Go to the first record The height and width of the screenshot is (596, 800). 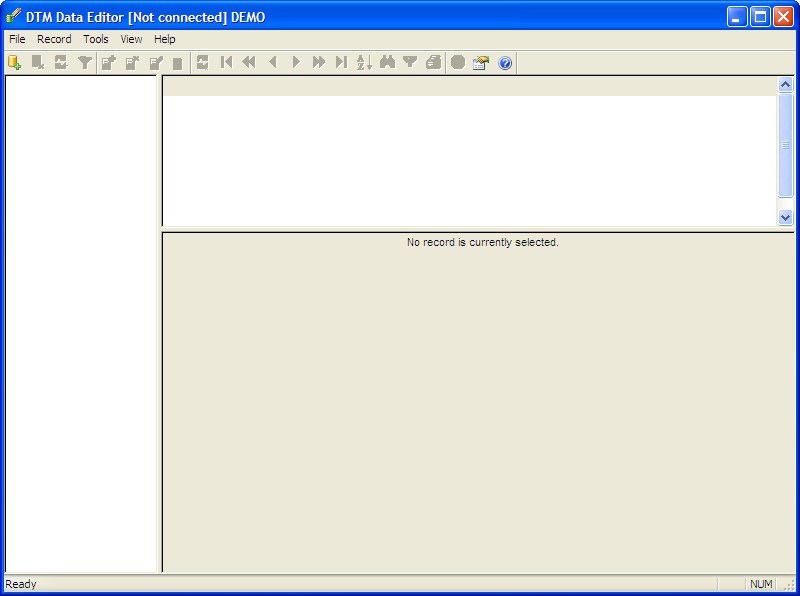(x=226, y=63)
